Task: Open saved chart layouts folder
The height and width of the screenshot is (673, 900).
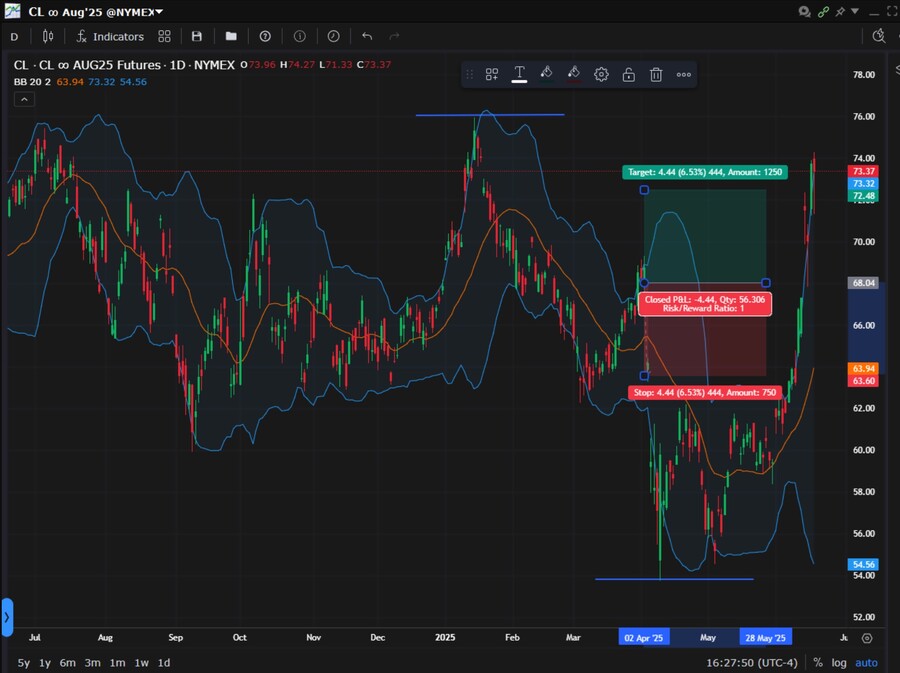Action: click(x=231, y=37)
